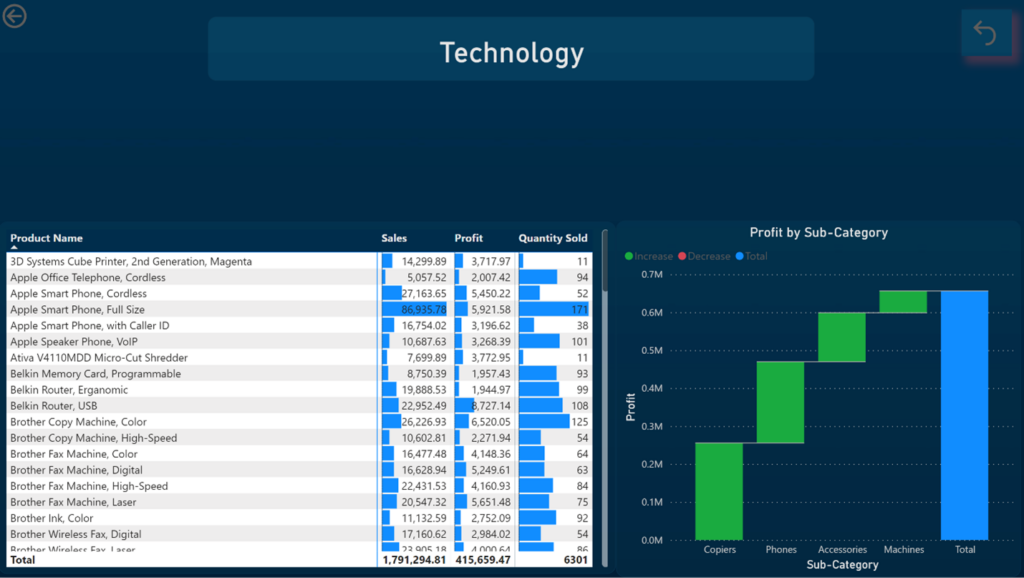This screenshot has width=1024, height=578.
Task: Click the sort arrow under Product Name
Action: tap(14, 247)
